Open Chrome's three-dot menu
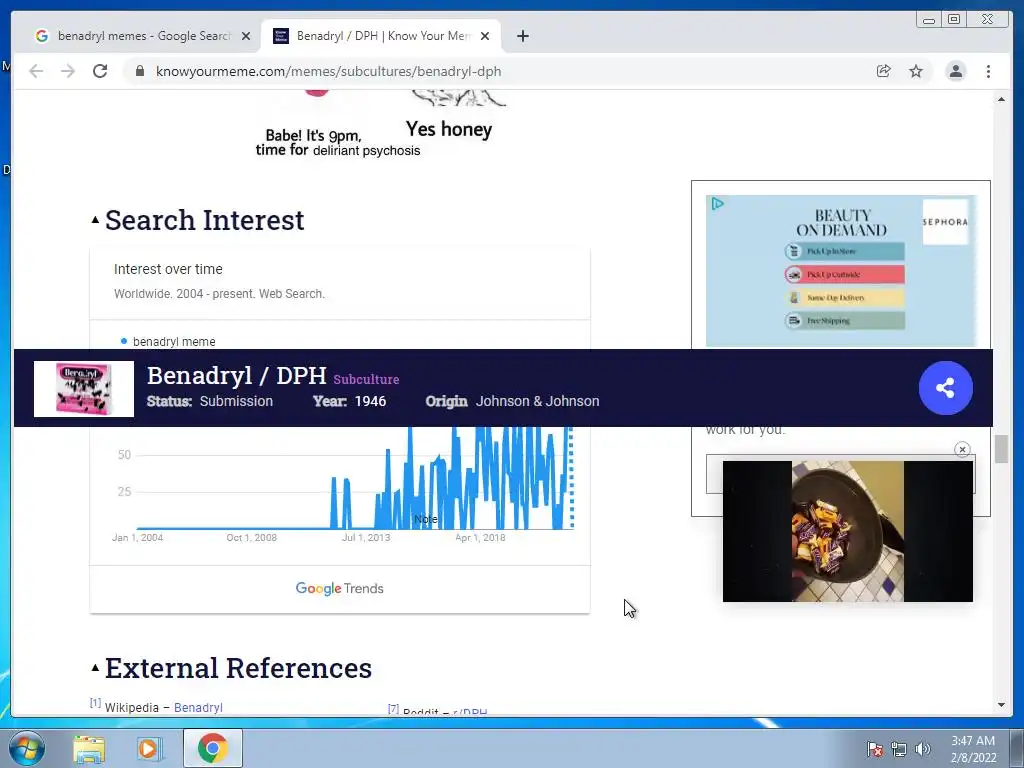 pyautogui.click(x=988, y=71)
